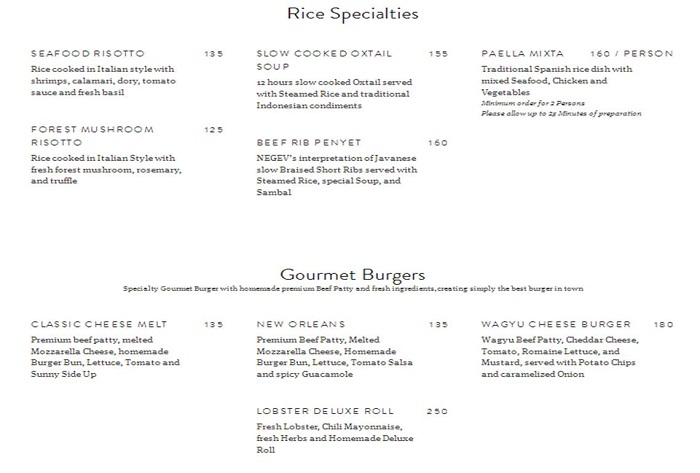This screenshot has height=473, width=700.
Task: Select the Paella Mixta dish title
Action: click(522, 53)
